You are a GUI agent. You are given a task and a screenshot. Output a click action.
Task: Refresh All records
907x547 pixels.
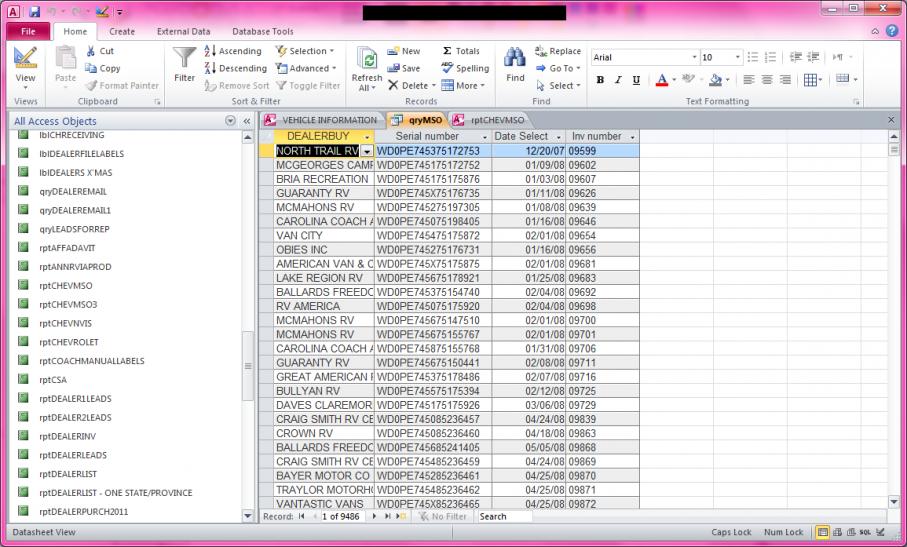click(367, 69)
